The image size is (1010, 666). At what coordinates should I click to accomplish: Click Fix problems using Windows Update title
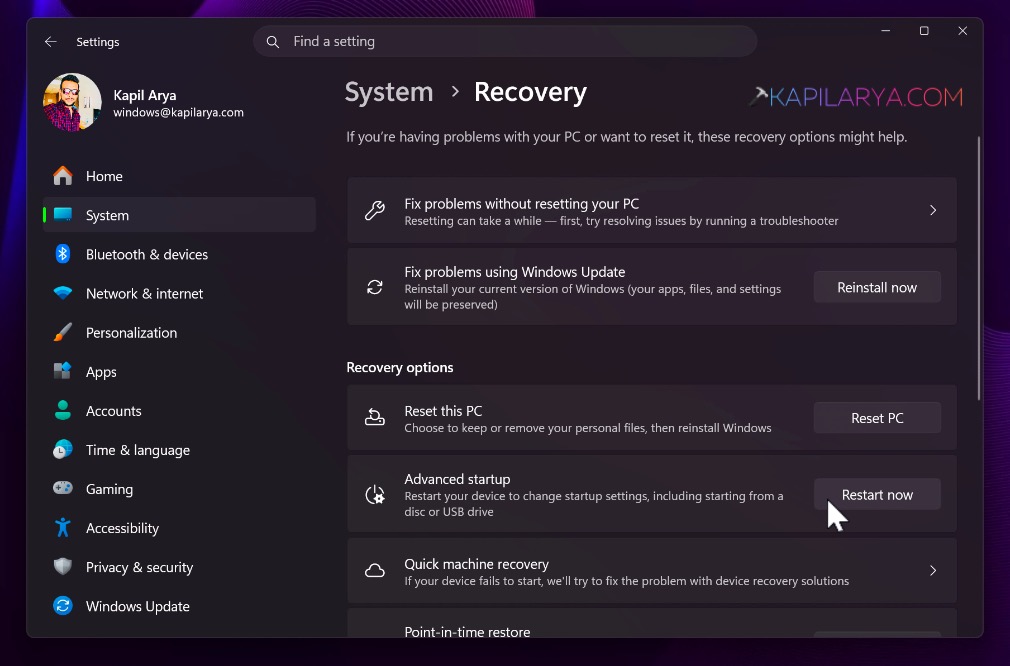[x=515, y=272]
